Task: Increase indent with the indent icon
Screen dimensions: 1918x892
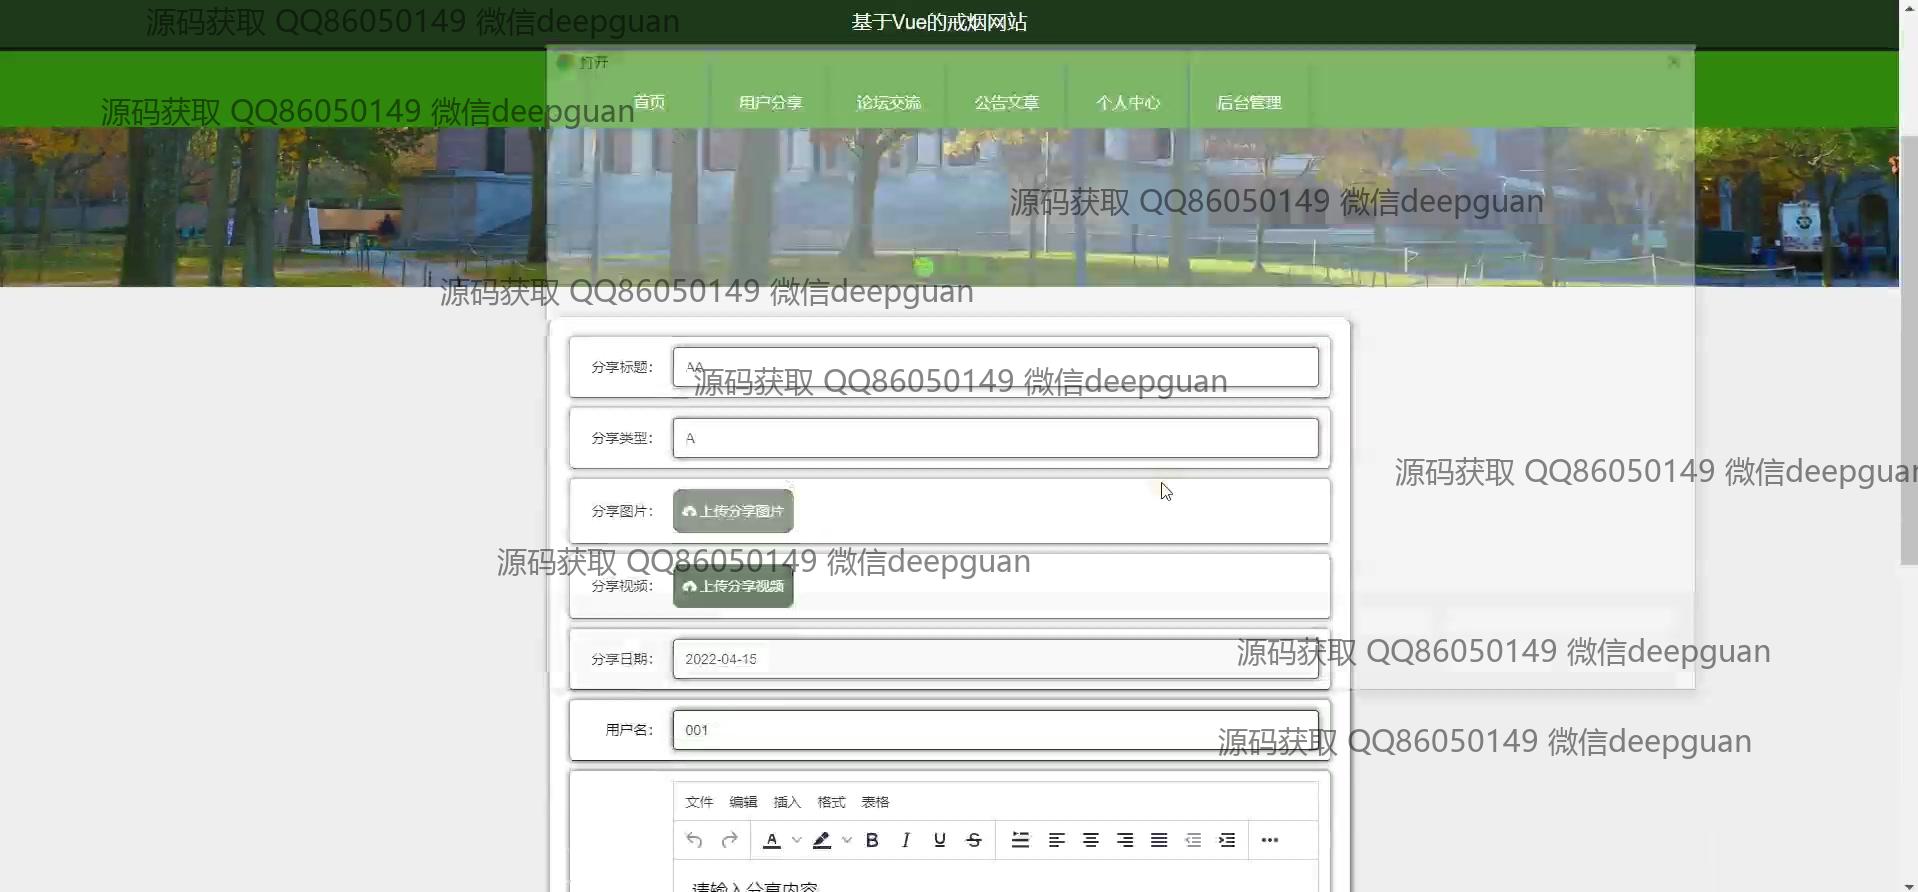Action: (x=1227, y=840)
